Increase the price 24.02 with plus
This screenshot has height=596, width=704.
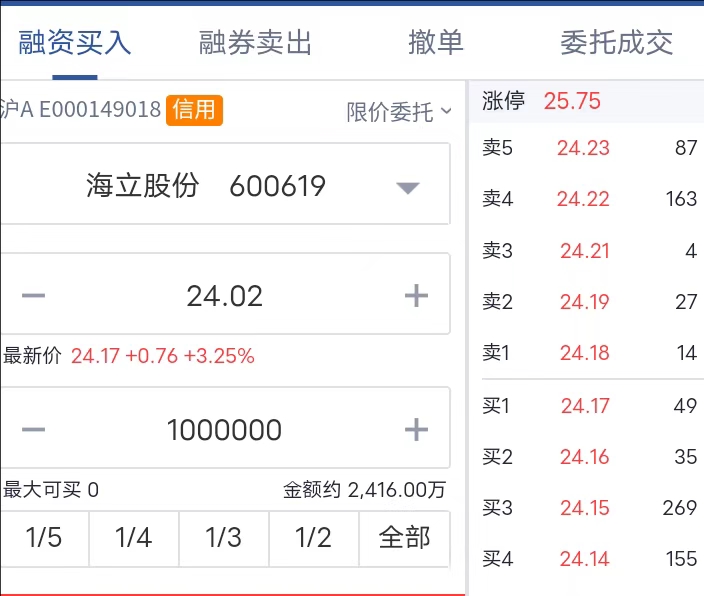pyautogui.click(x=416, y=295)
